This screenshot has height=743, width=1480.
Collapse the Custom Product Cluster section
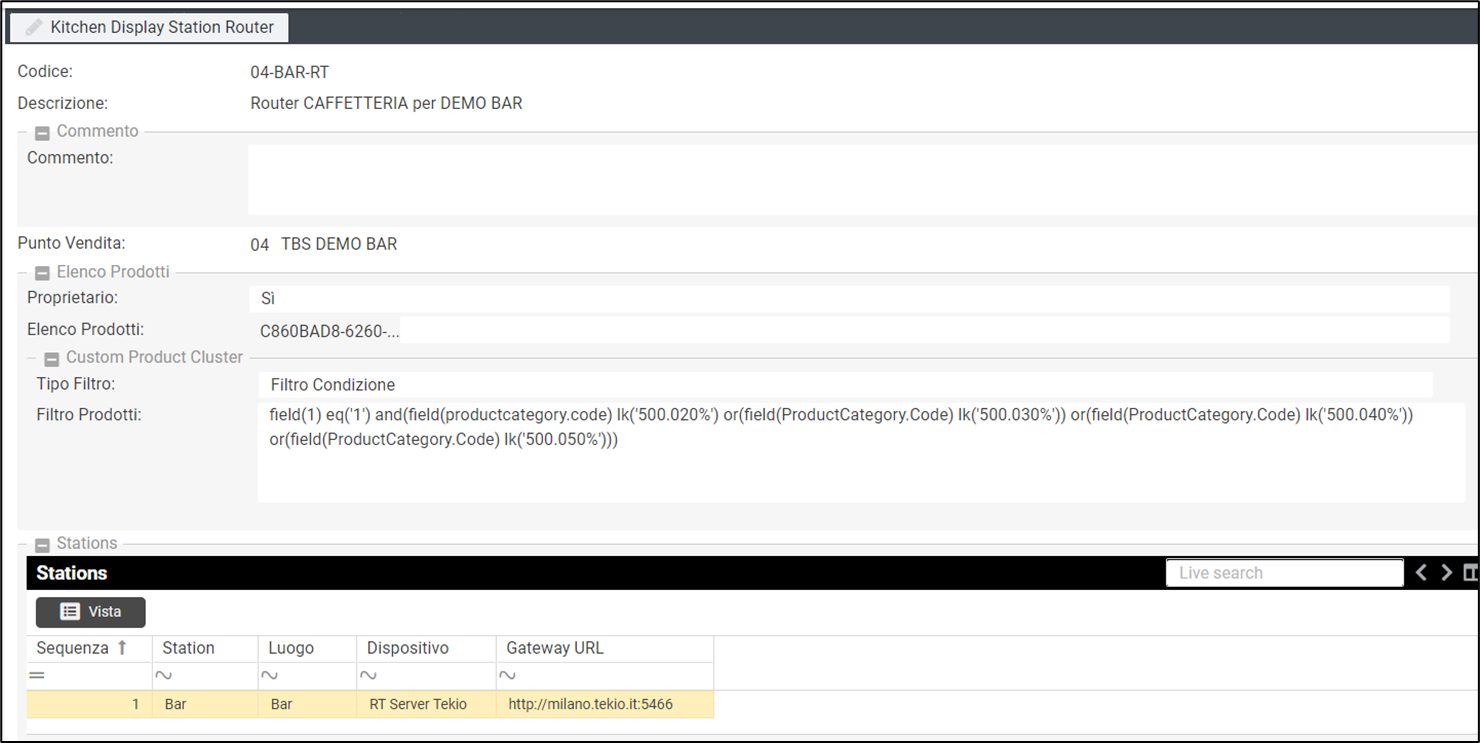click(52, 359)
